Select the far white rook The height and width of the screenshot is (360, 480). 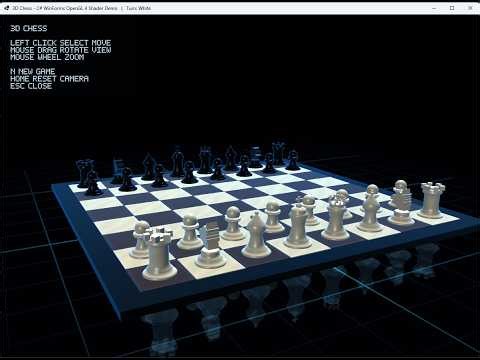coord(432,200)
